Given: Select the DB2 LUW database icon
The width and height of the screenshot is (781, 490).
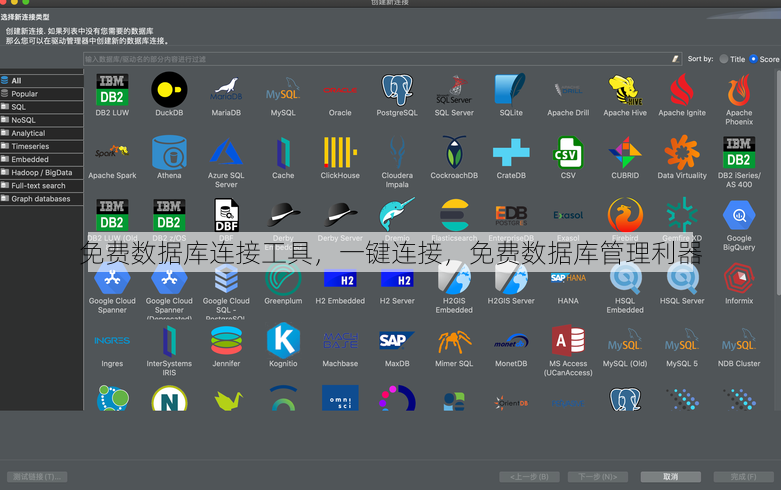Looking at the screenshot, I should coord(112,90).
